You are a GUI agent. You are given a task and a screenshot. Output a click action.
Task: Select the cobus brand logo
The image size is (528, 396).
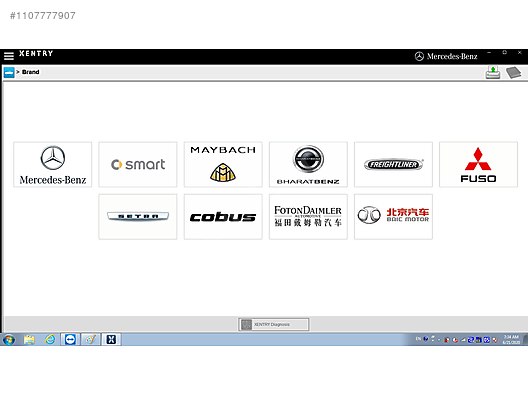223,217
